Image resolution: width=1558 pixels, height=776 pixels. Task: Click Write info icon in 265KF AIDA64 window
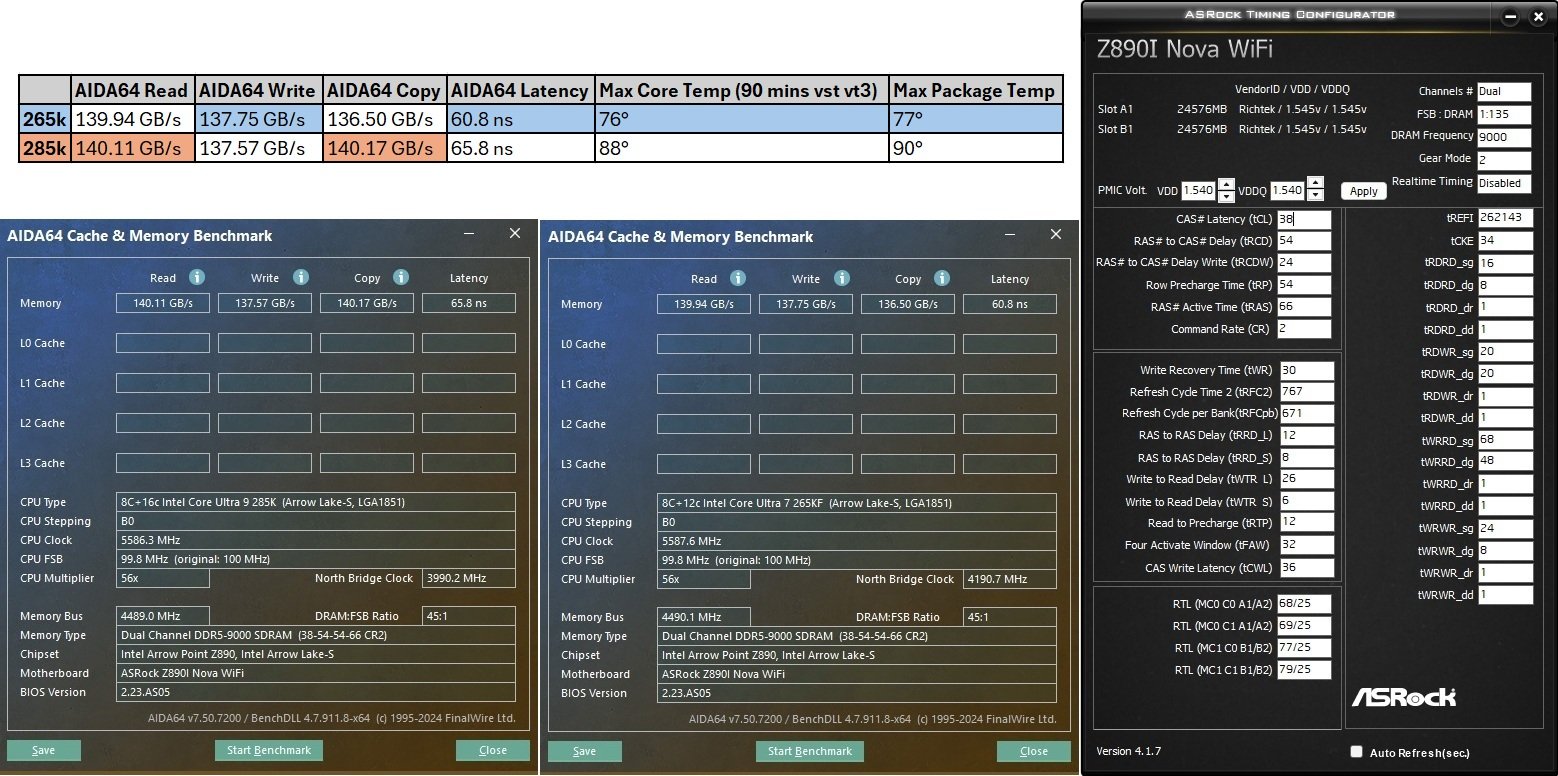click(841, 278)
